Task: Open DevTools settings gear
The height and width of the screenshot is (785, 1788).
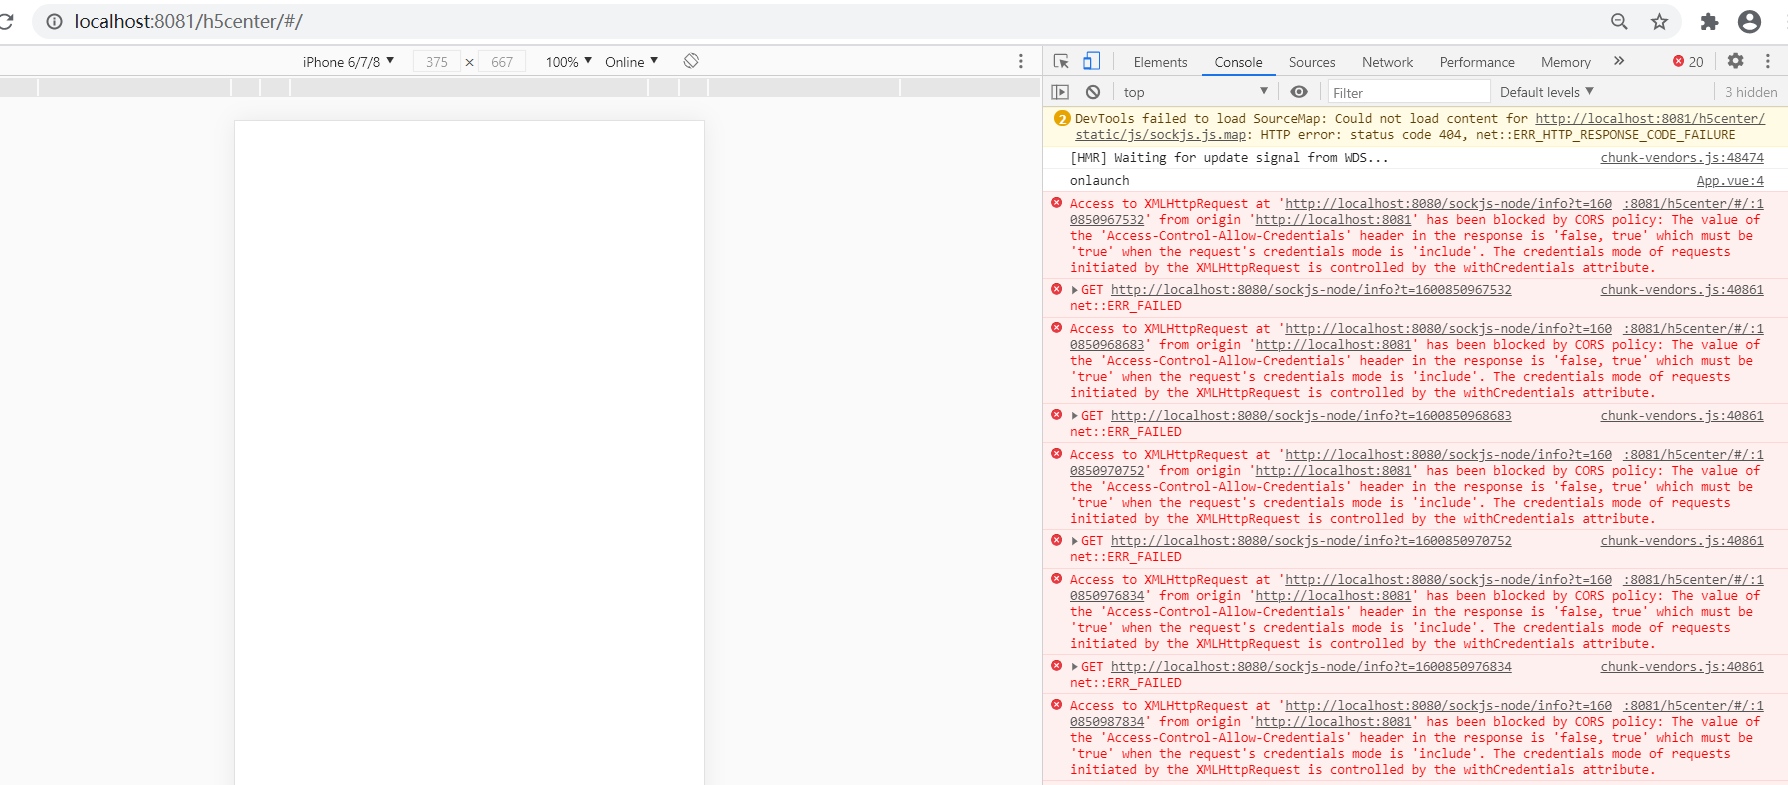Action: point(1735,61)
